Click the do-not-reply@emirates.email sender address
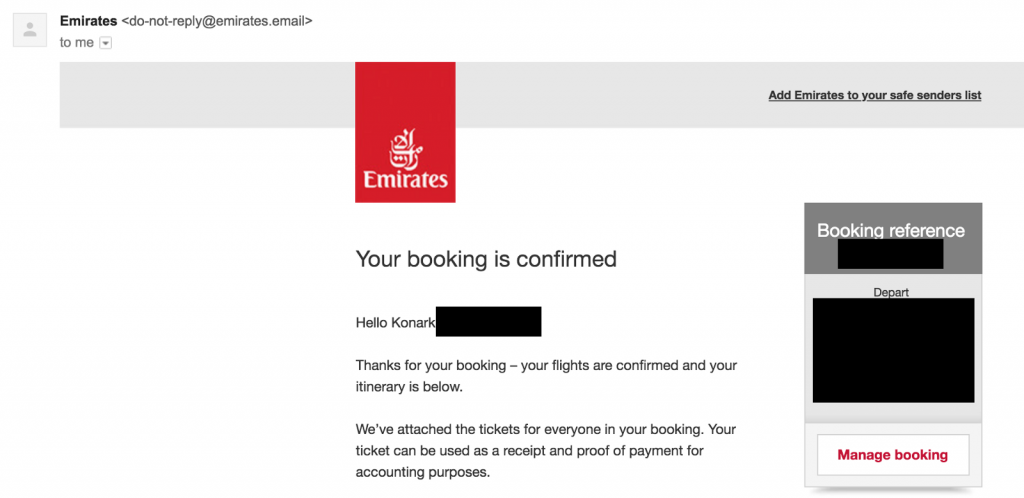Screen dimensions: 1024x498 [217, 21]
